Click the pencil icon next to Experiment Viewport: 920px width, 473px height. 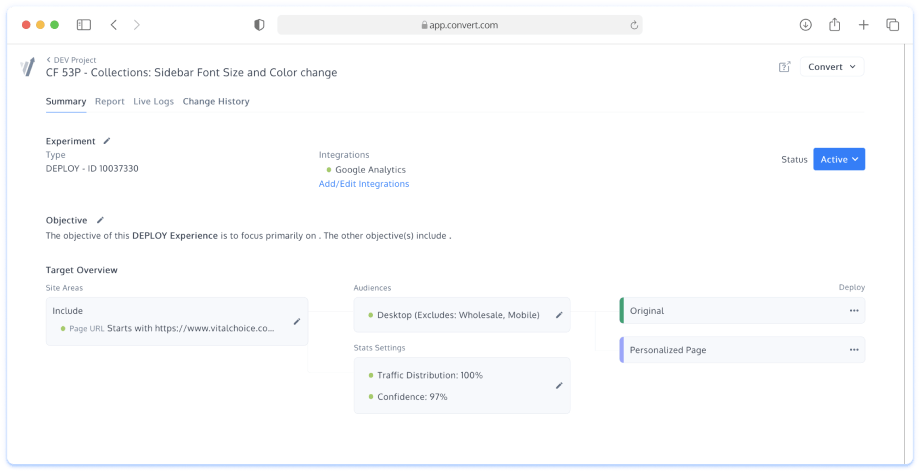(107, 141)
